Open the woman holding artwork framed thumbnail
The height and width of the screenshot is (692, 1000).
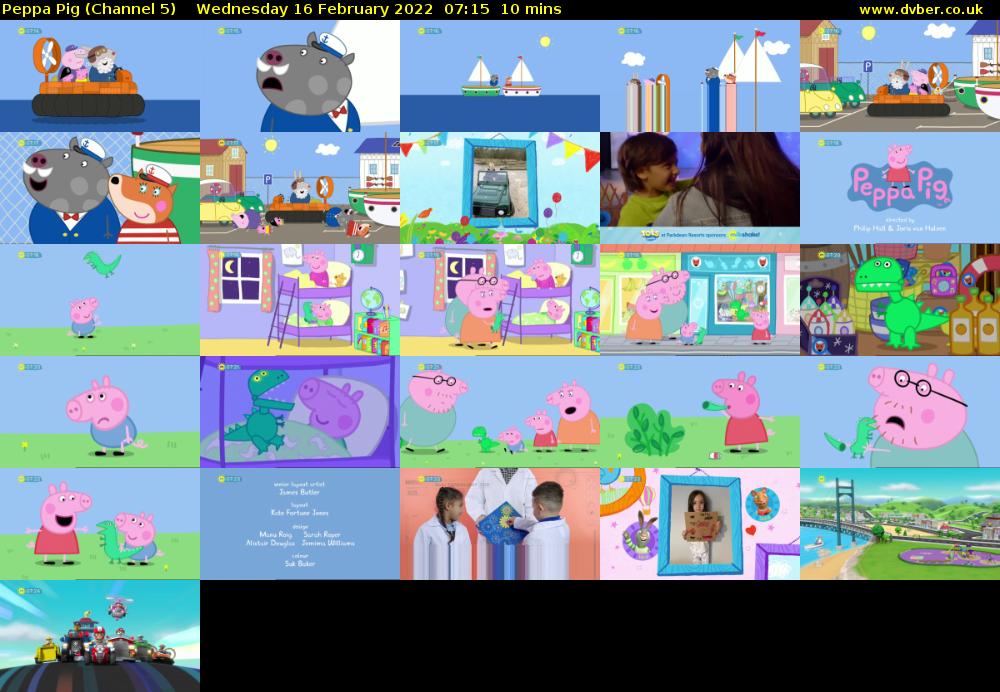(700, 523)
